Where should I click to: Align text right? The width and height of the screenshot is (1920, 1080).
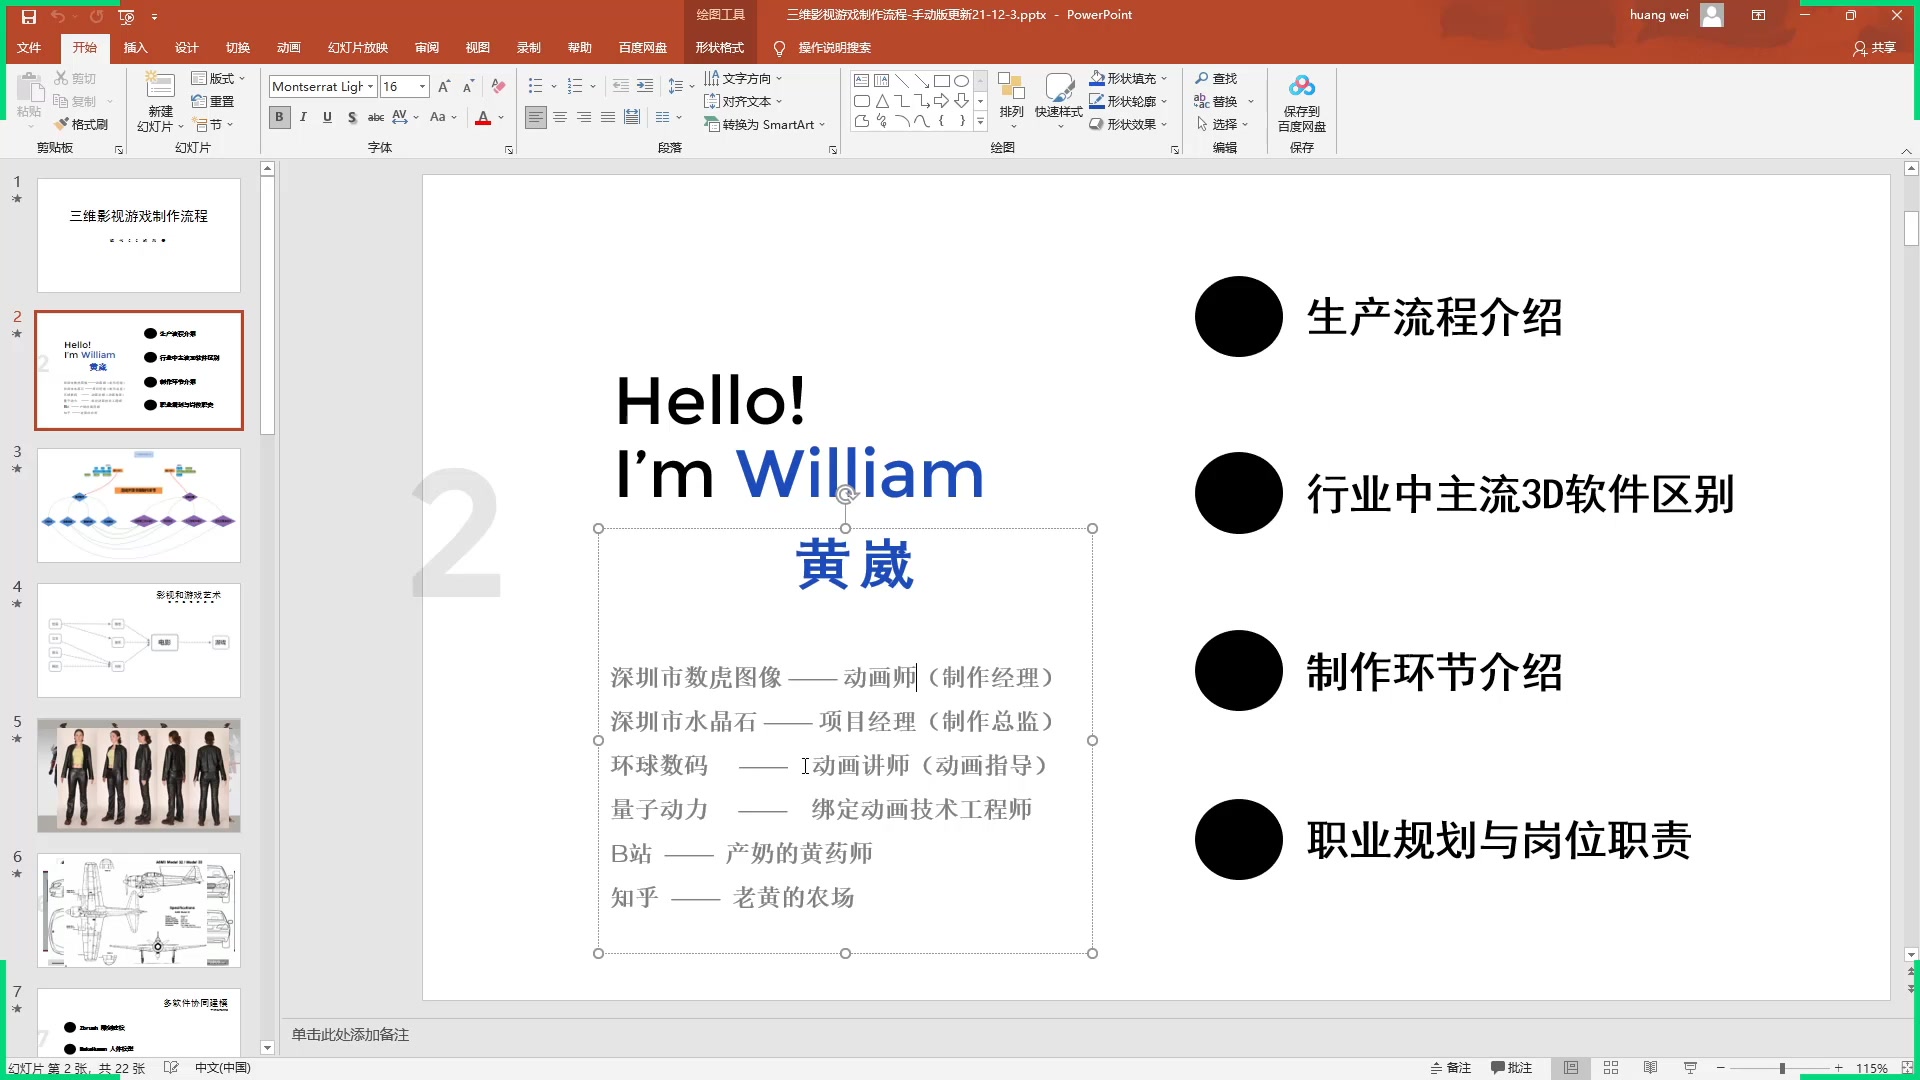click(584, 117)
